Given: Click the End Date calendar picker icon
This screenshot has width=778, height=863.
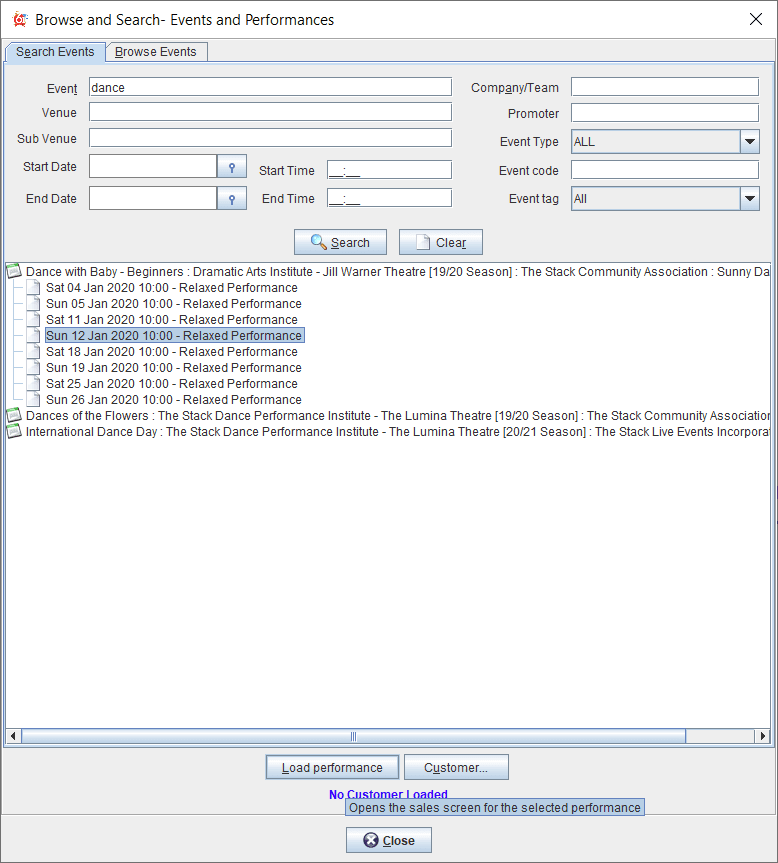Looking at the screenshot, I should [232, 199].
